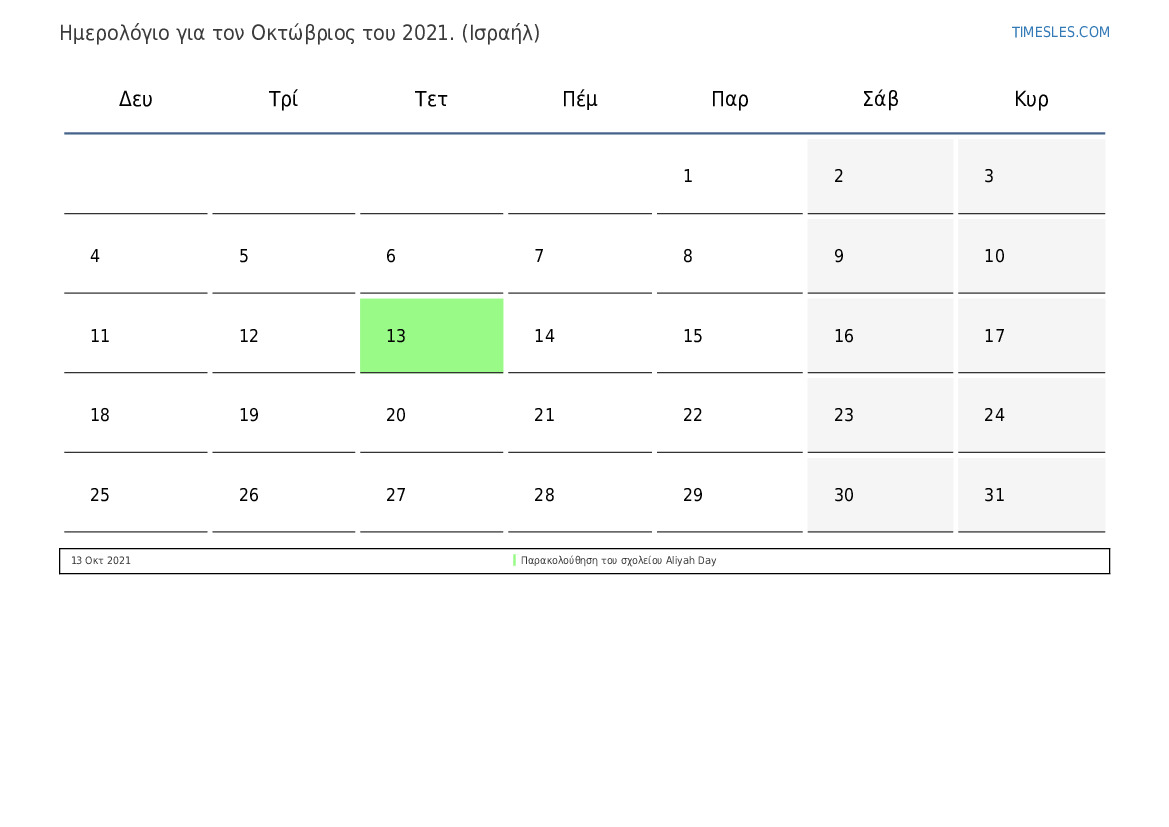Open the TIMESLES.COM link

click(x=1060, y=32)
